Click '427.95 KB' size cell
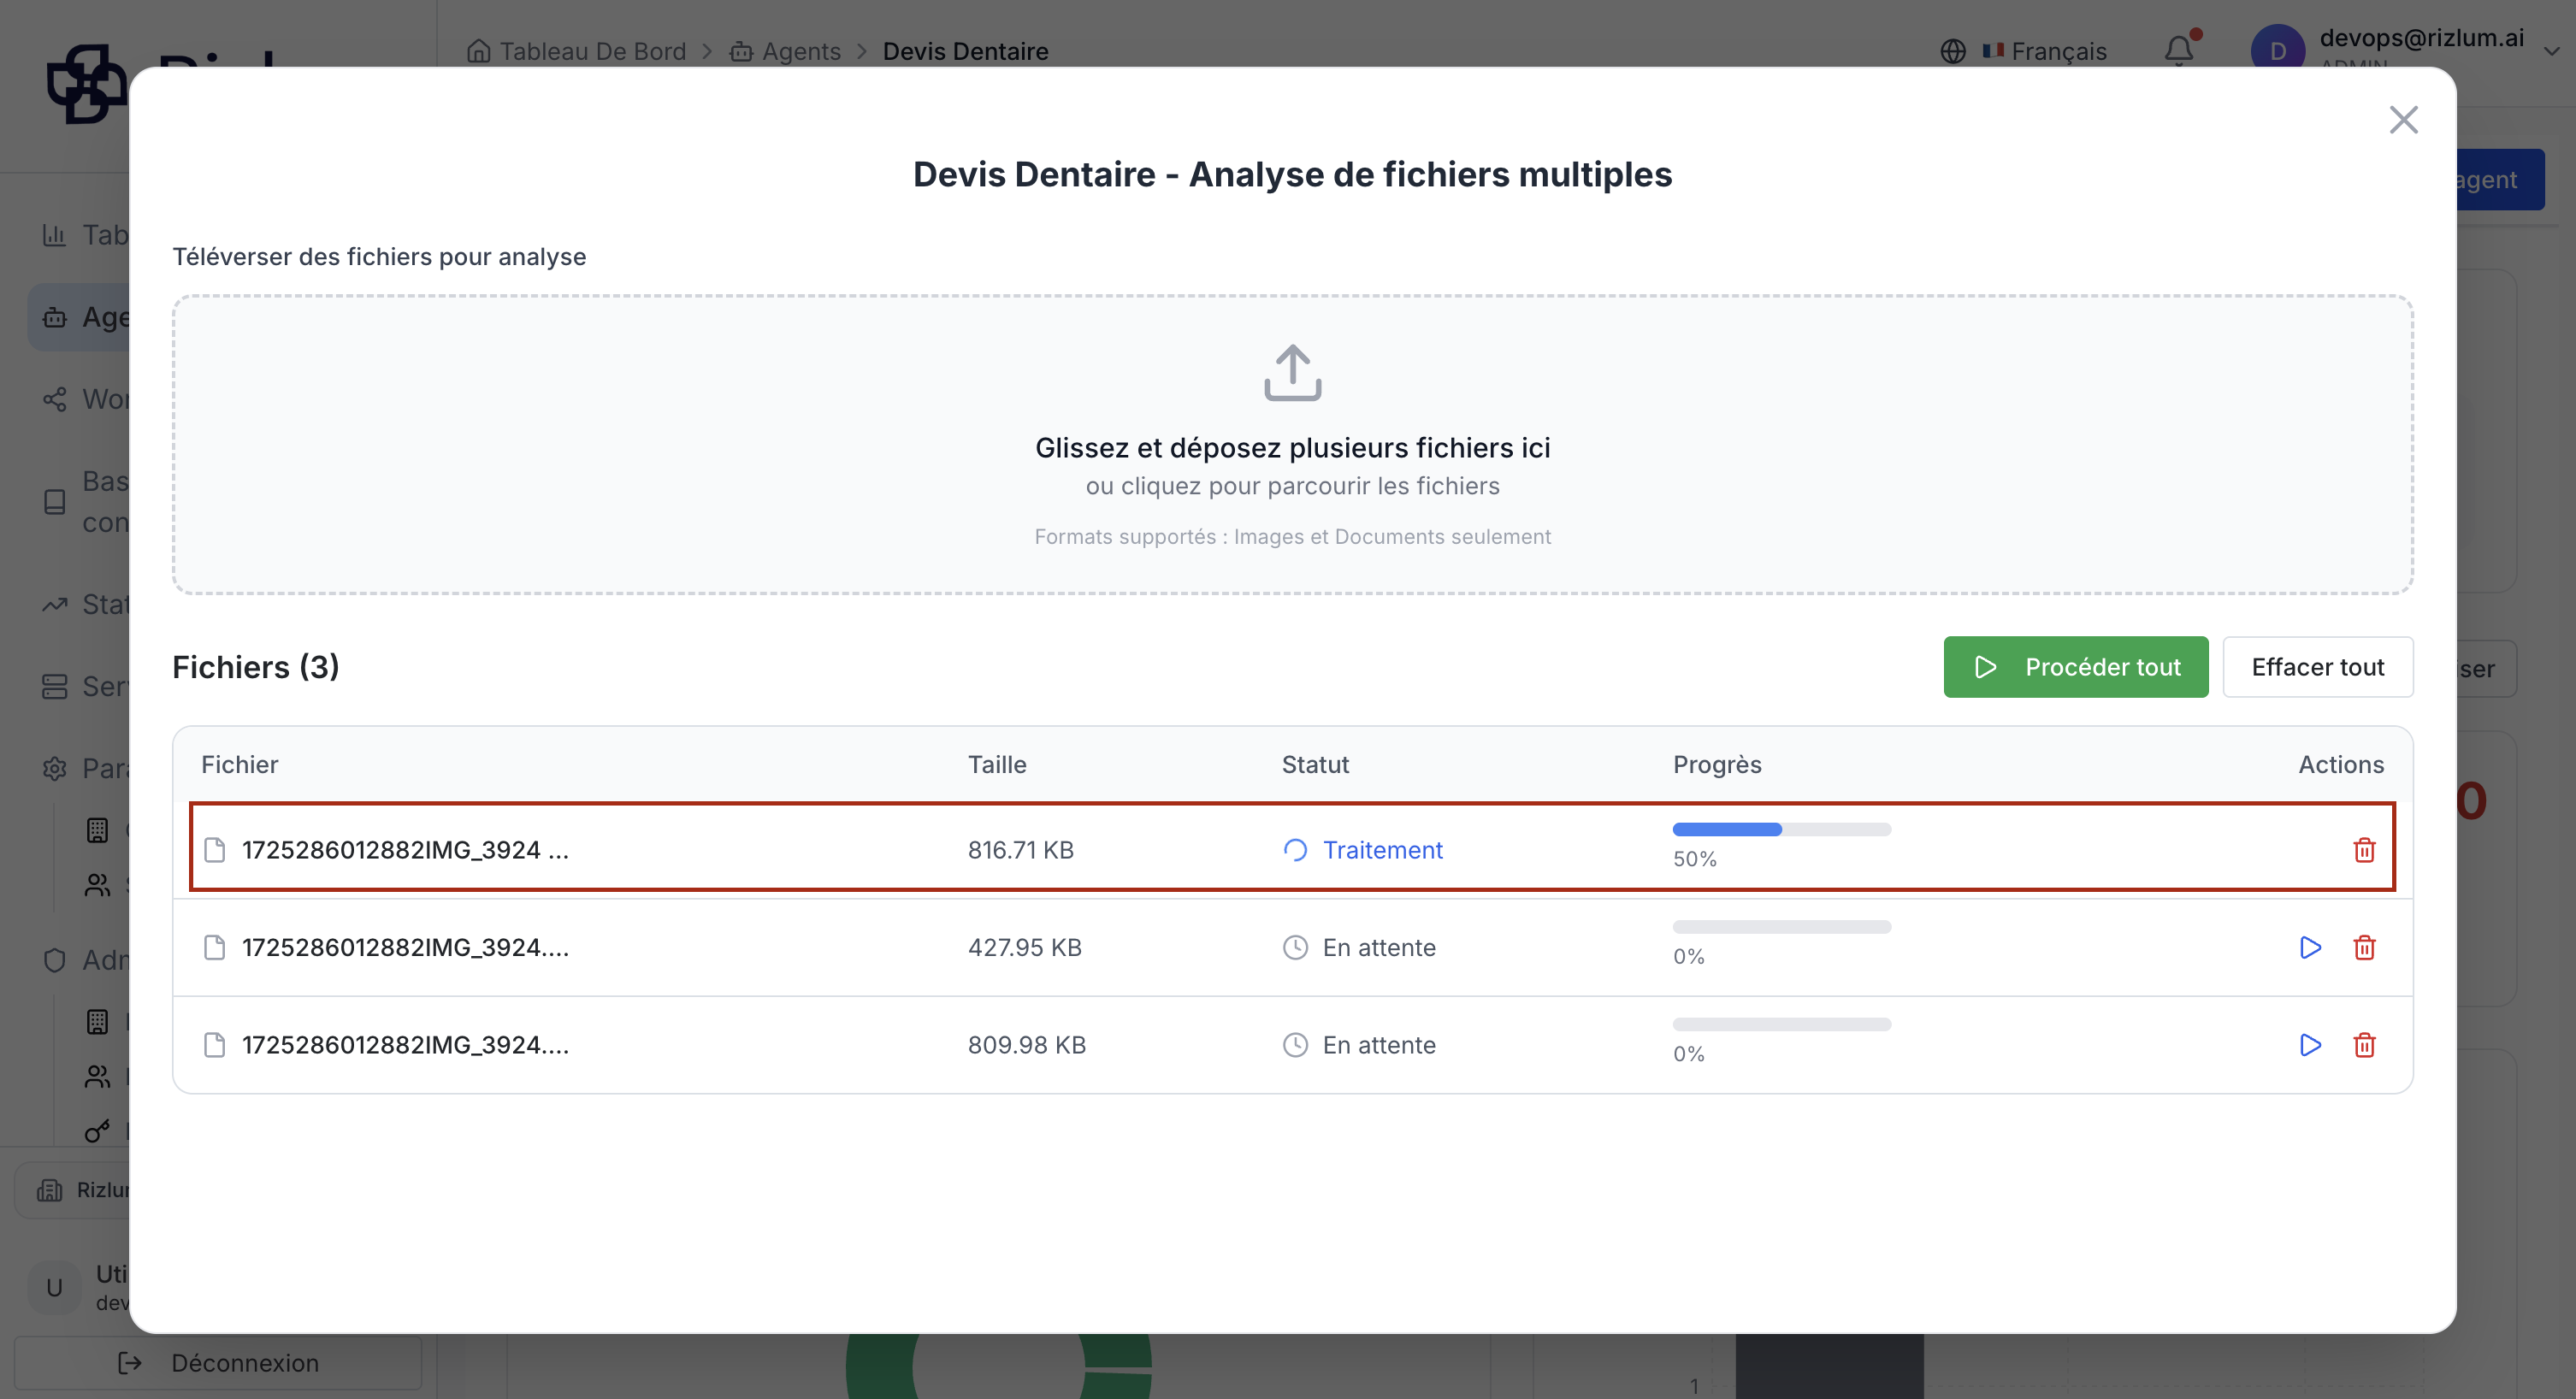The height and width of the screenshot is (1399, 2576). point(1024,947)
